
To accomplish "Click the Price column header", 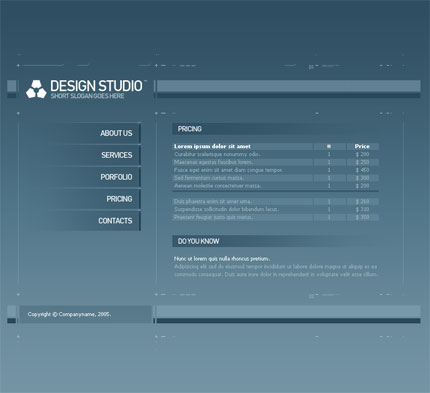I will [x=362, y=146].
